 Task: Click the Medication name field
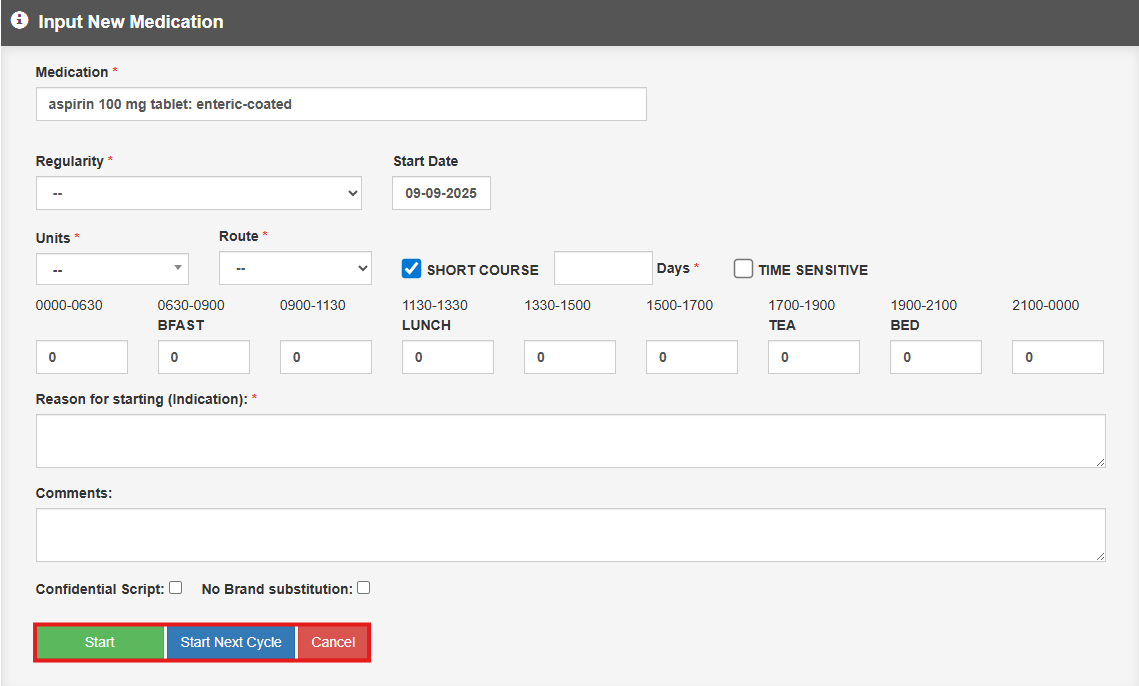point(341,104)
